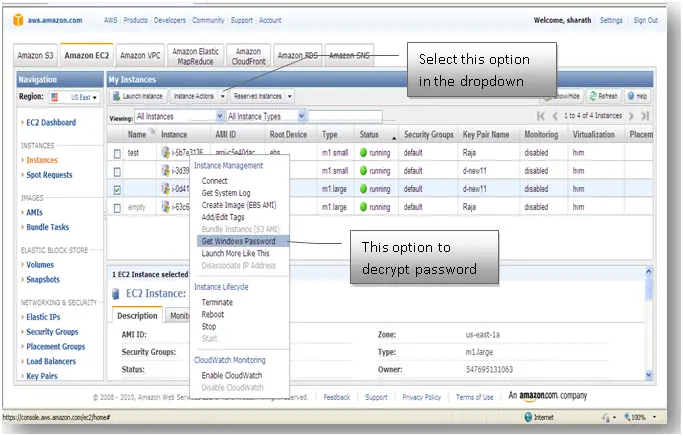Click Privacy Policy footer link

click(421, 397)
